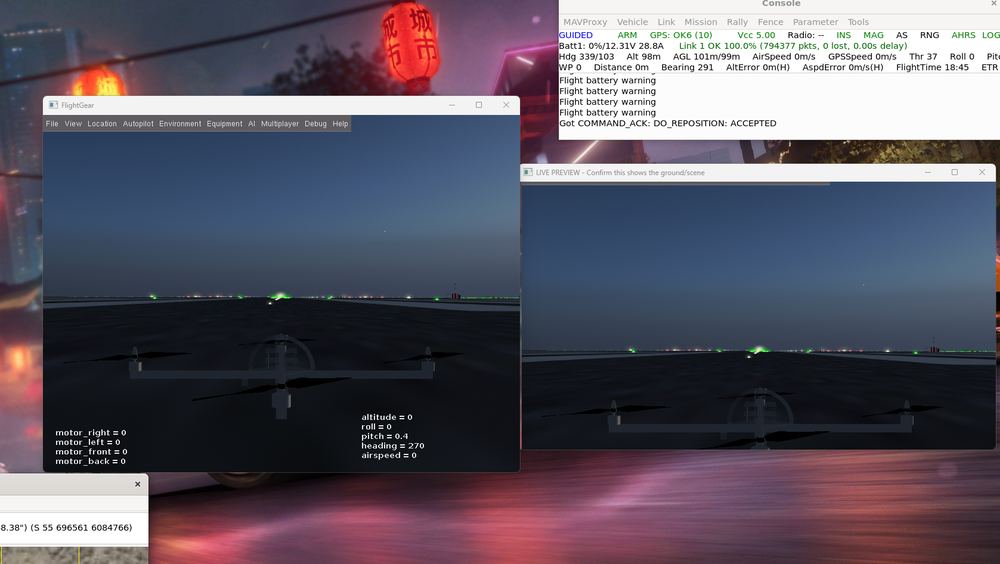
Task: Open the MAVProxy menu in Console
Action: [585, 22]
